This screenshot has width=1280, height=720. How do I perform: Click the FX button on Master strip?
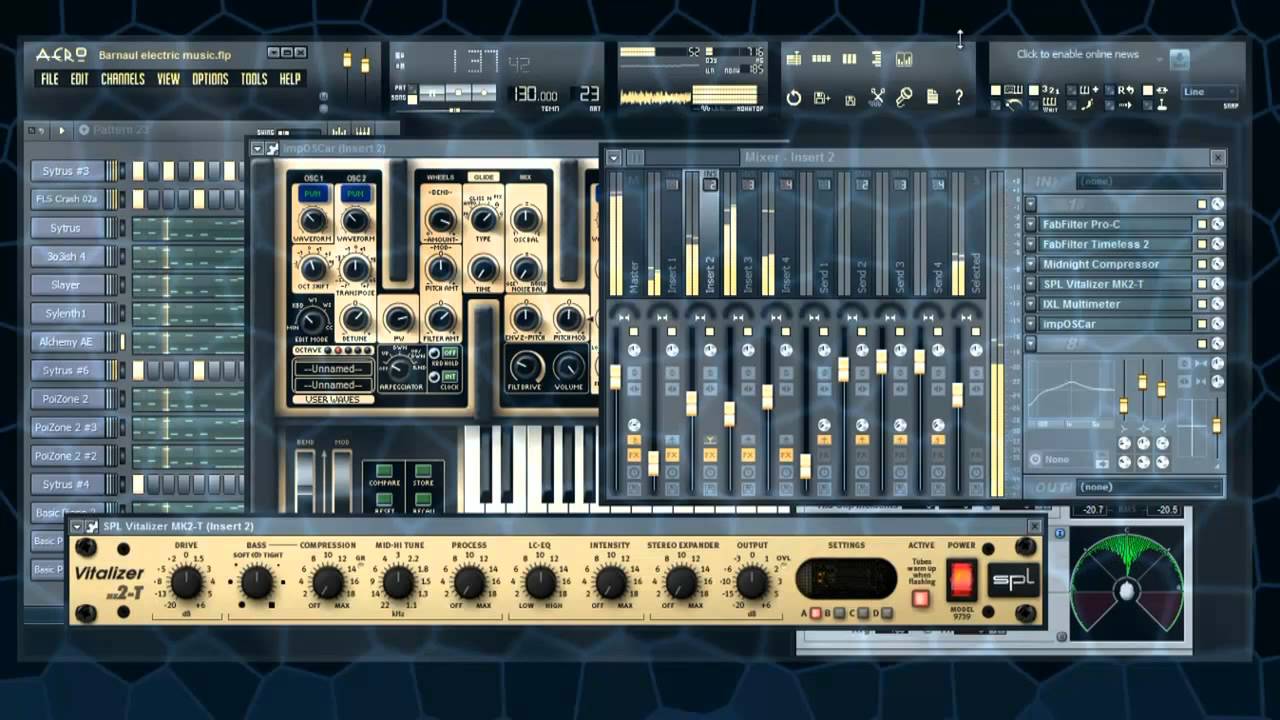point(634,455)
